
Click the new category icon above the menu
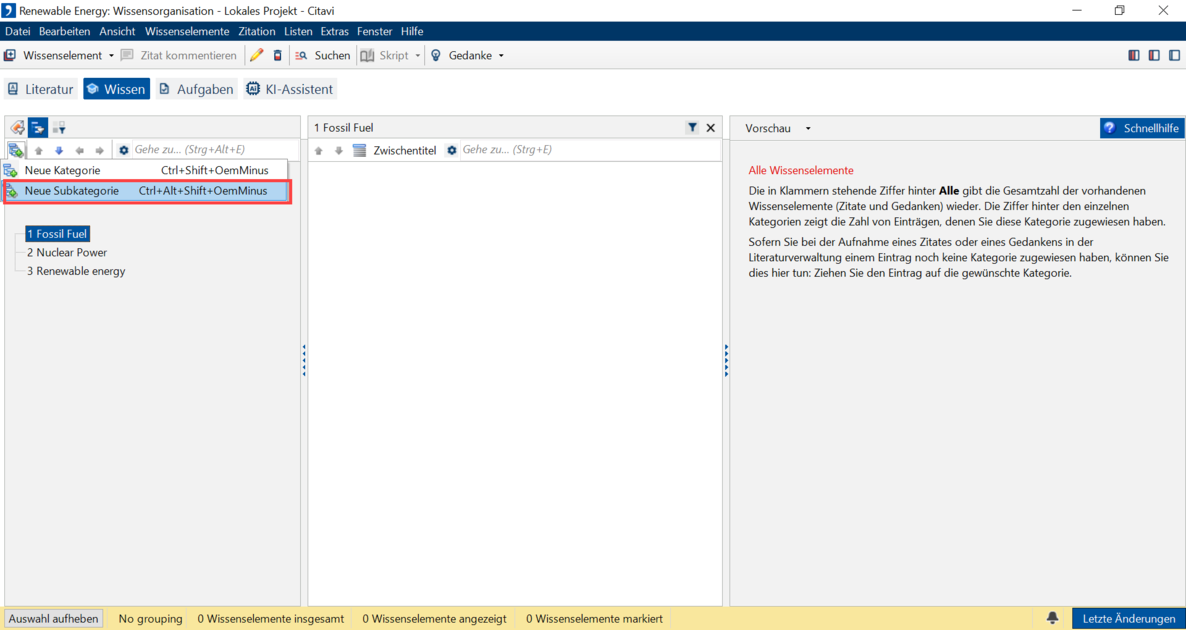point(16,151)
